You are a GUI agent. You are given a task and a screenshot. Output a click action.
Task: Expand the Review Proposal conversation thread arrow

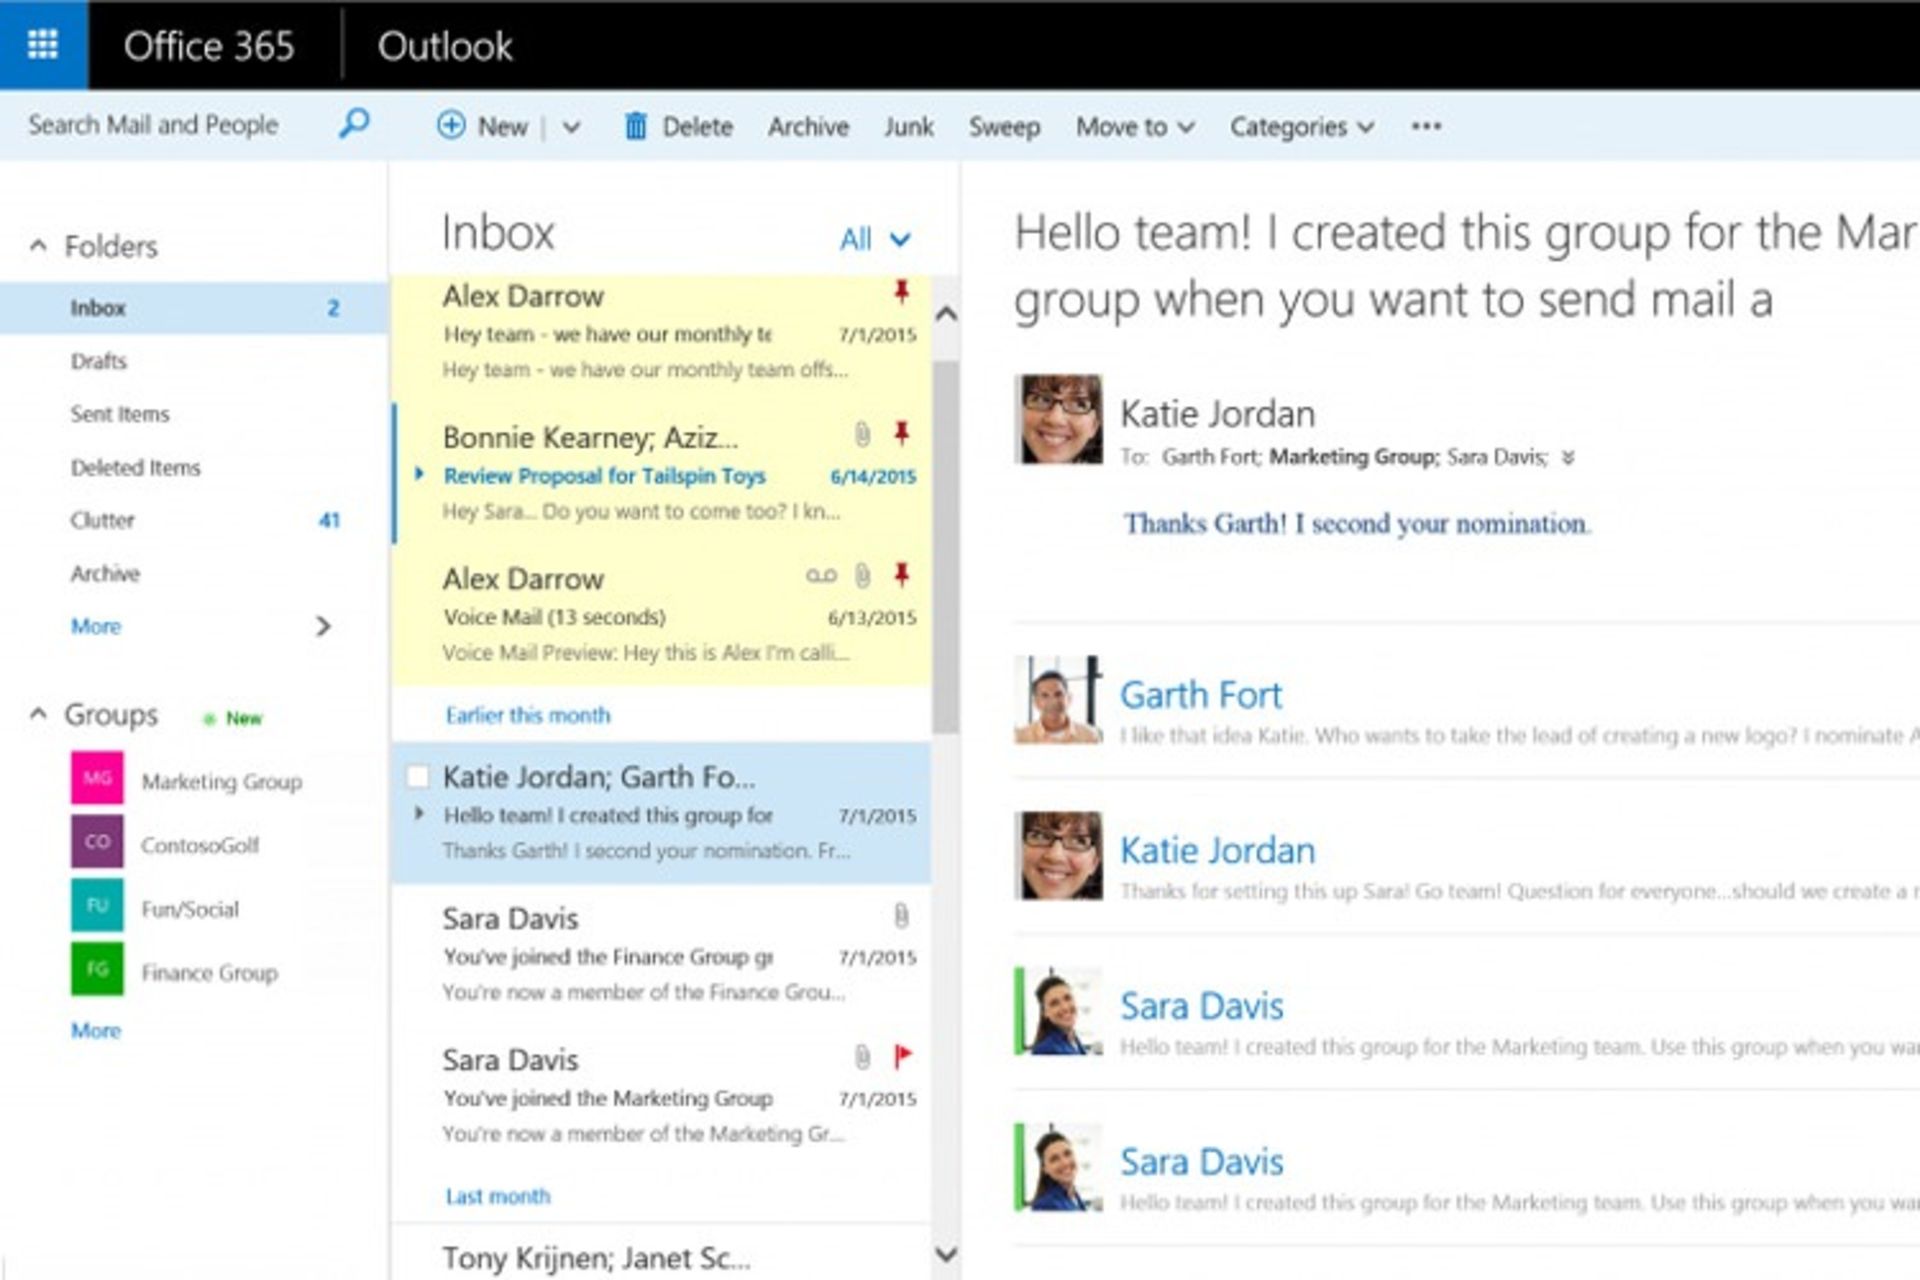coord(420,474)
